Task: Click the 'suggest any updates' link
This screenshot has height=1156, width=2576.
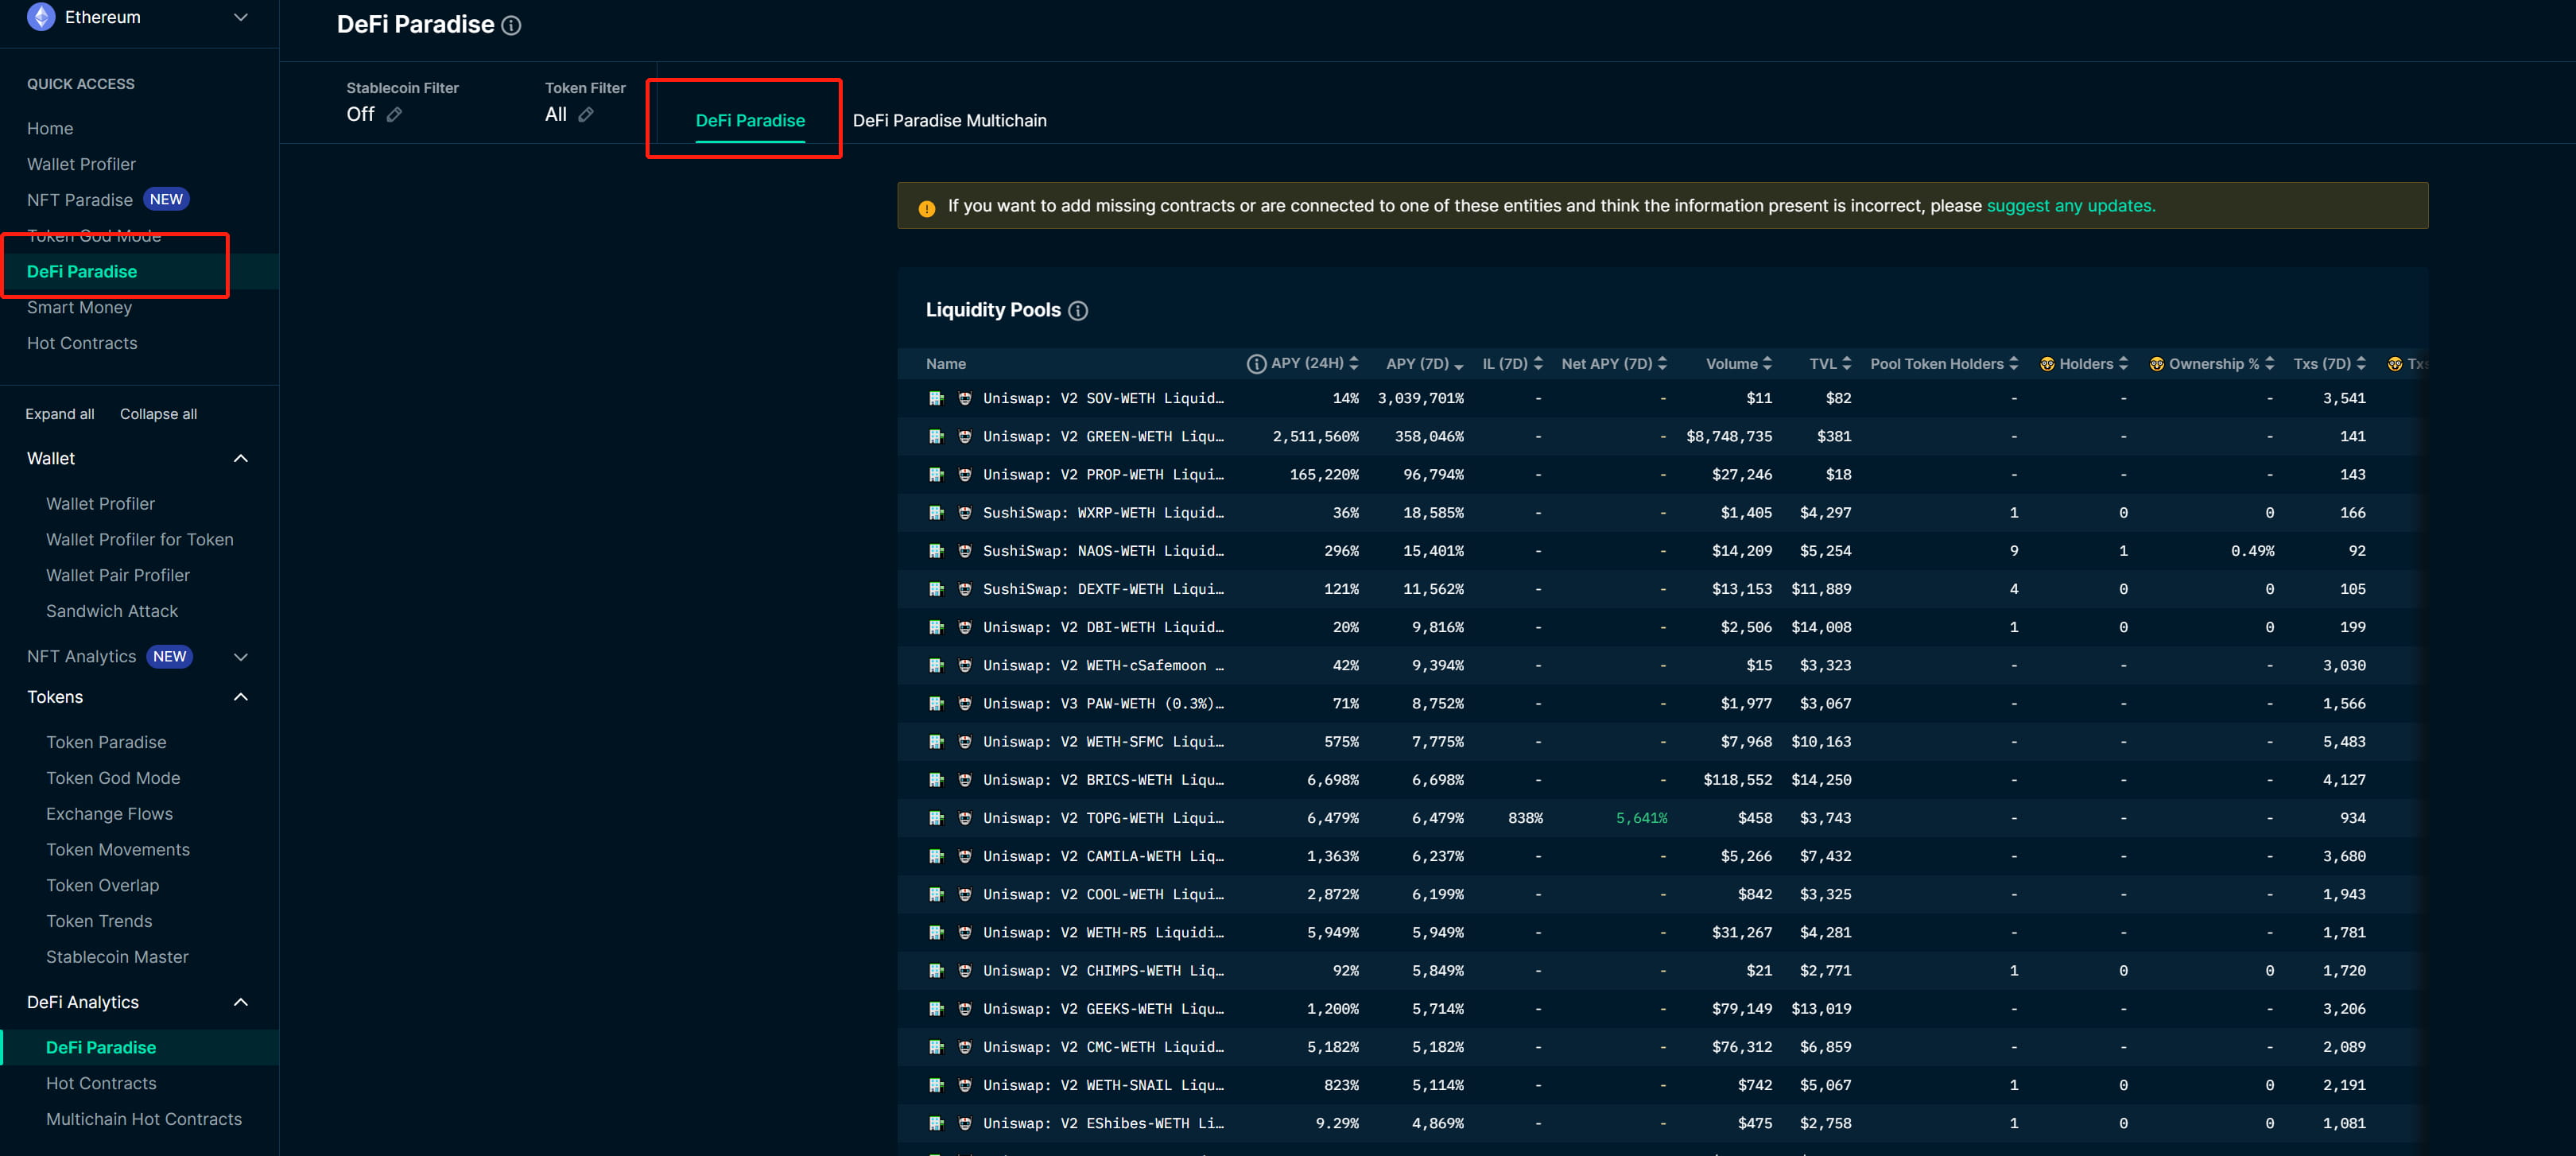Action: [x=2070, y=206]
